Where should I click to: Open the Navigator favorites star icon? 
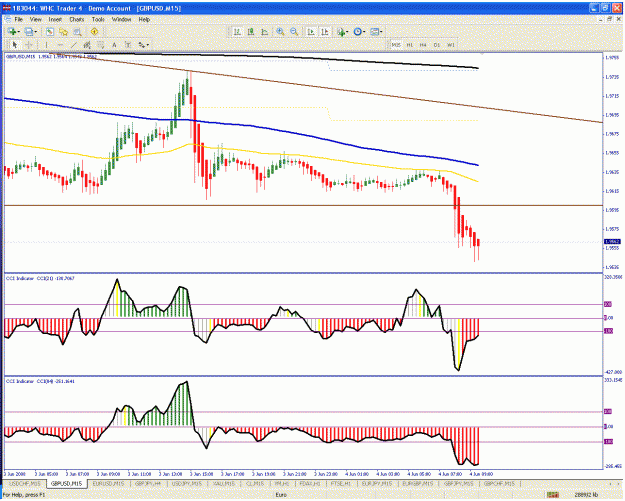pyautogui.click(x=63, y=31)
